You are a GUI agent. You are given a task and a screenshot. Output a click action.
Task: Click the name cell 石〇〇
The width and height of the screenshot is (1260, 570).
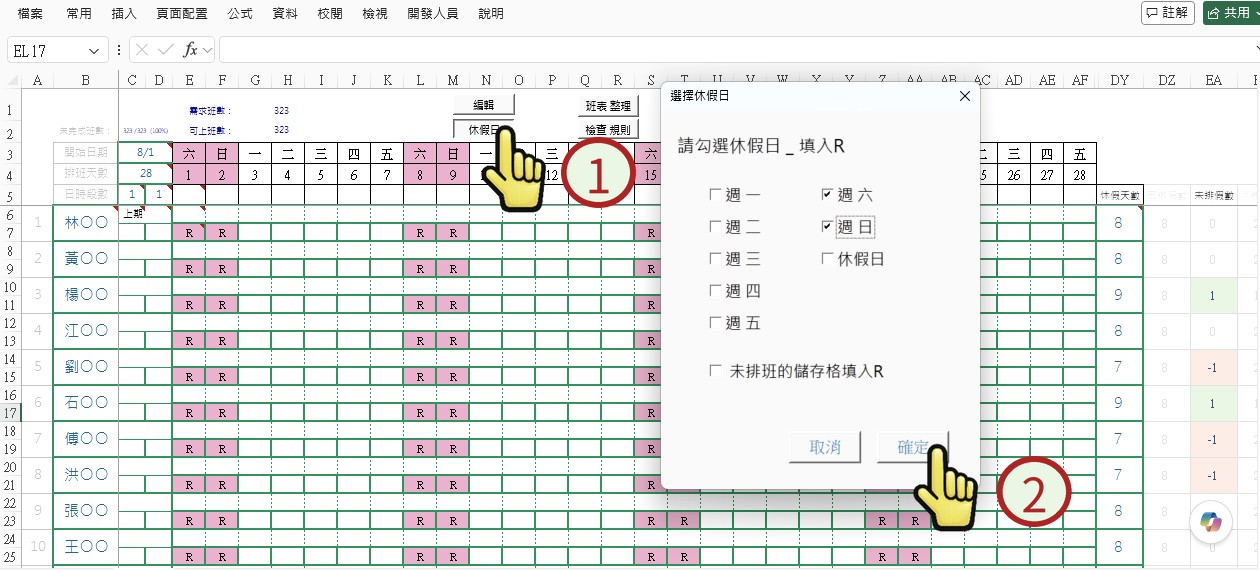[x=85, y=402]
